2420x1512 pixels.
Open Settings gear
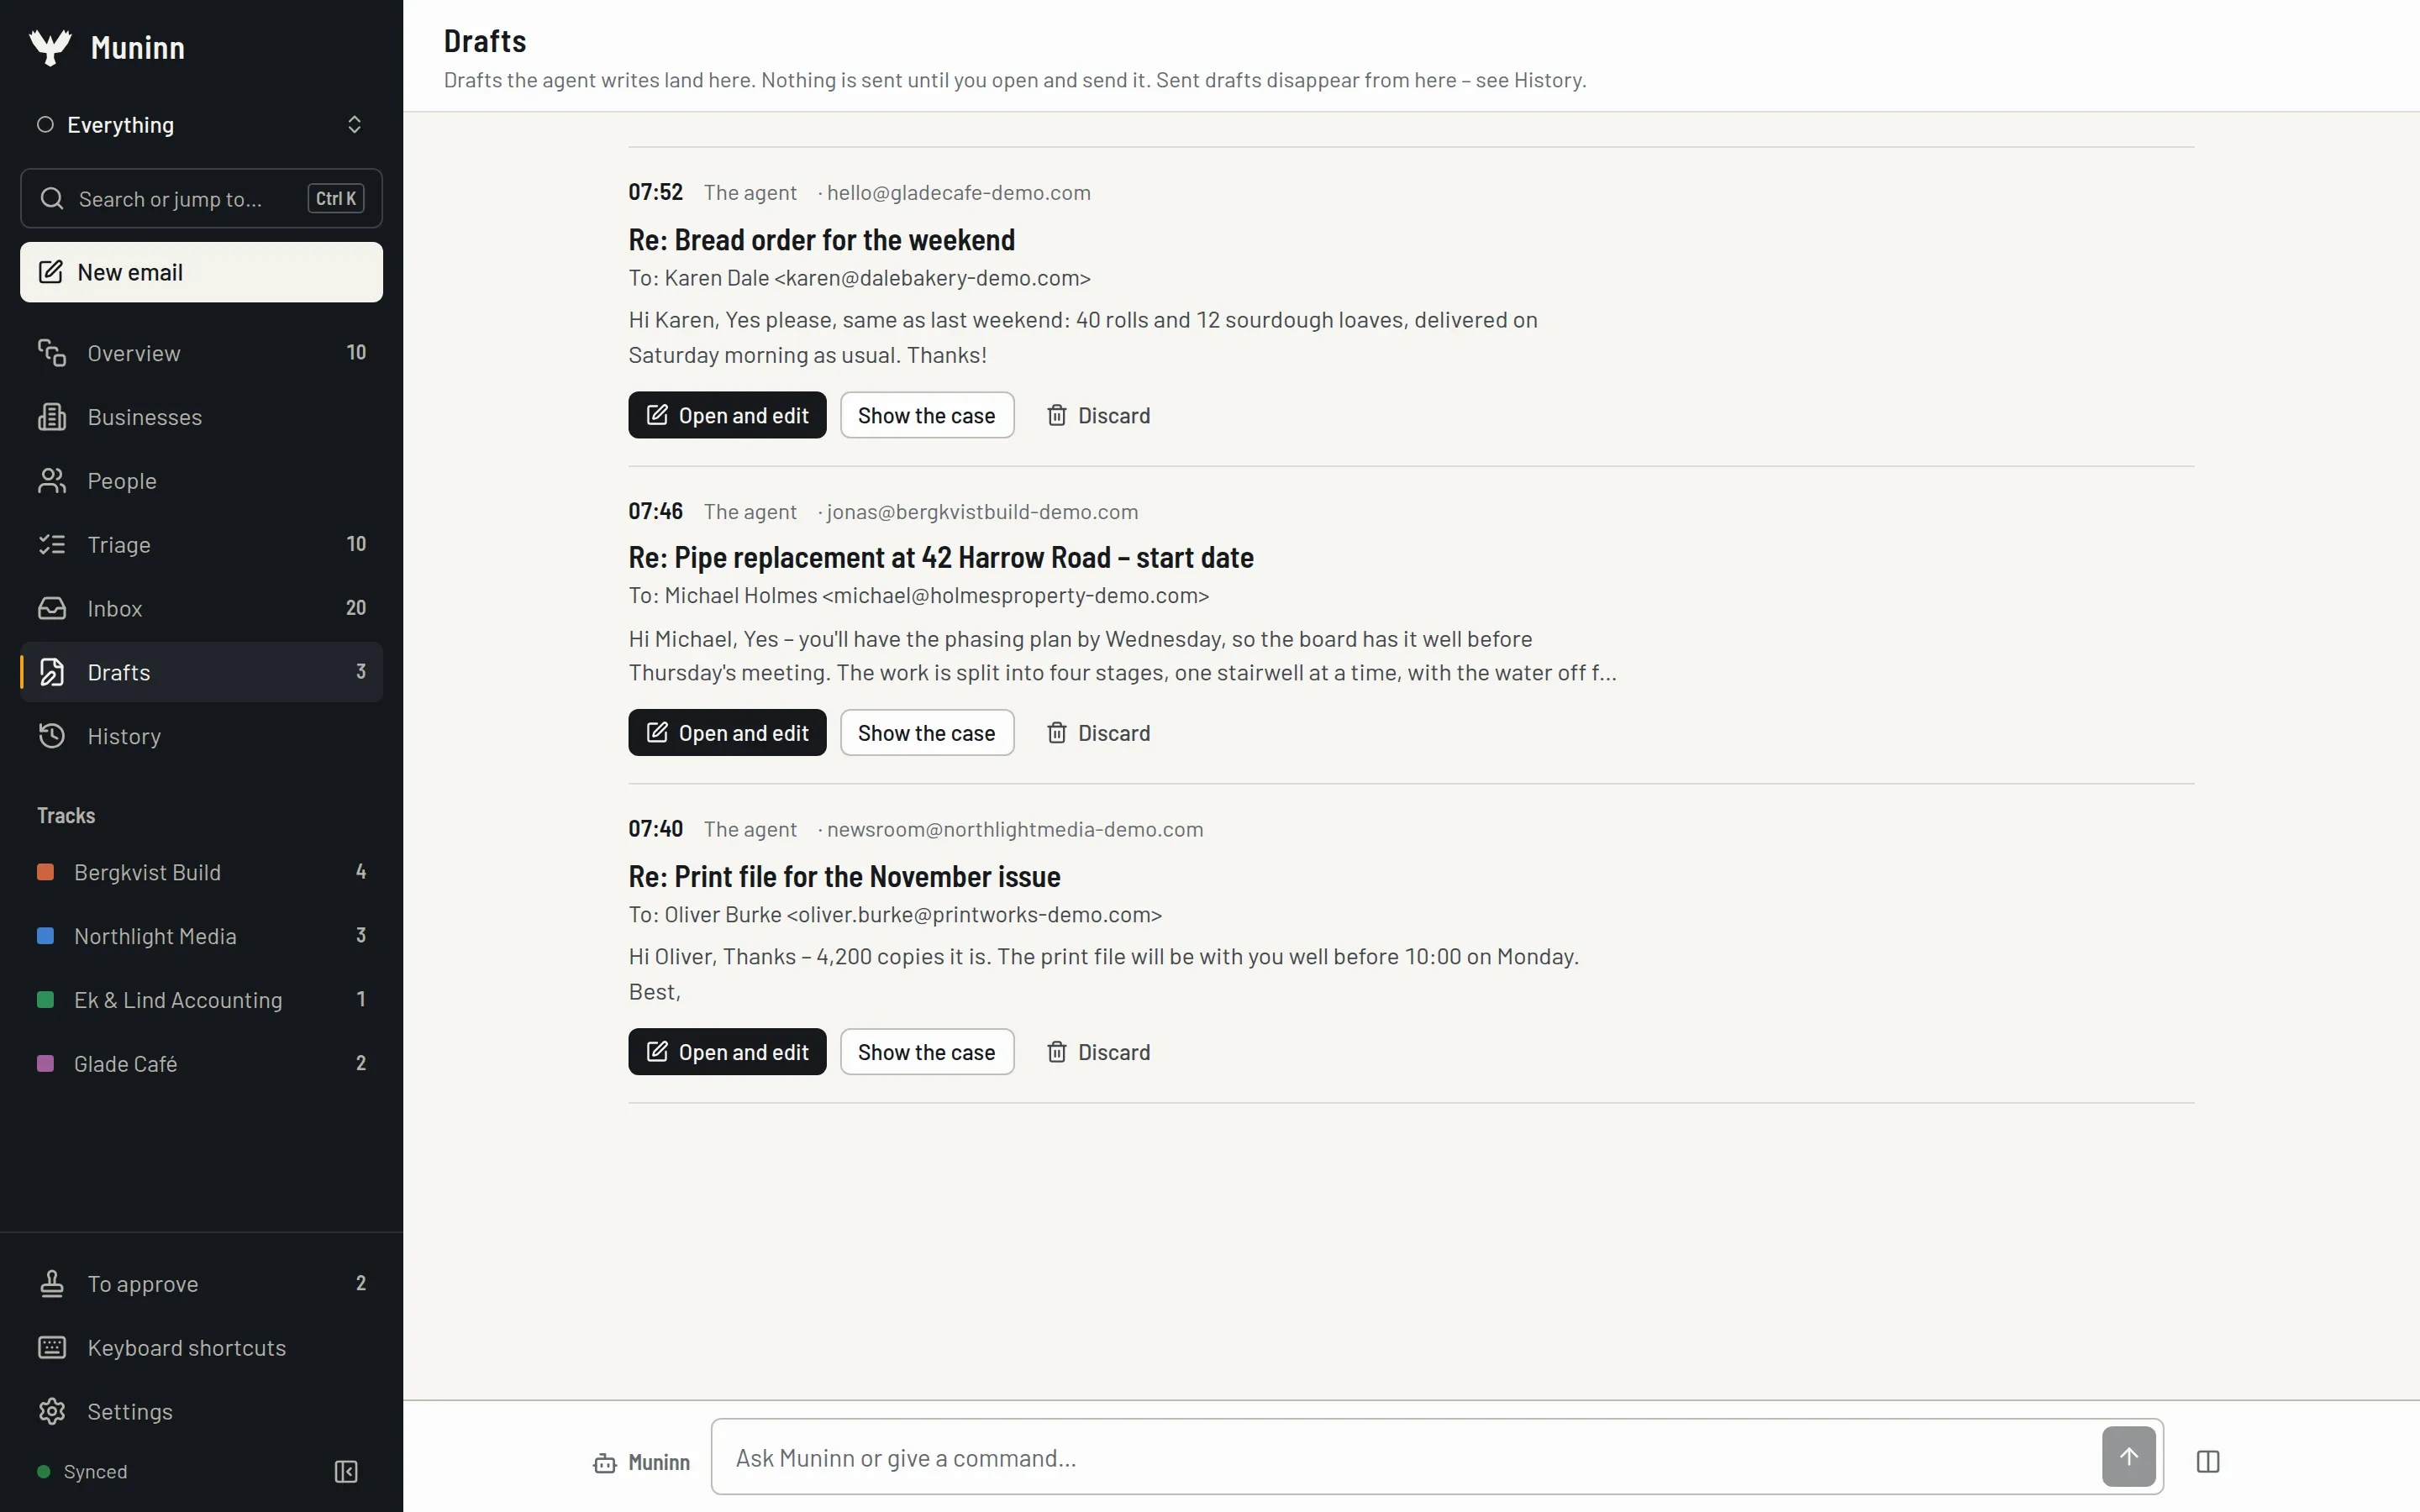(x=201, y=1412)
